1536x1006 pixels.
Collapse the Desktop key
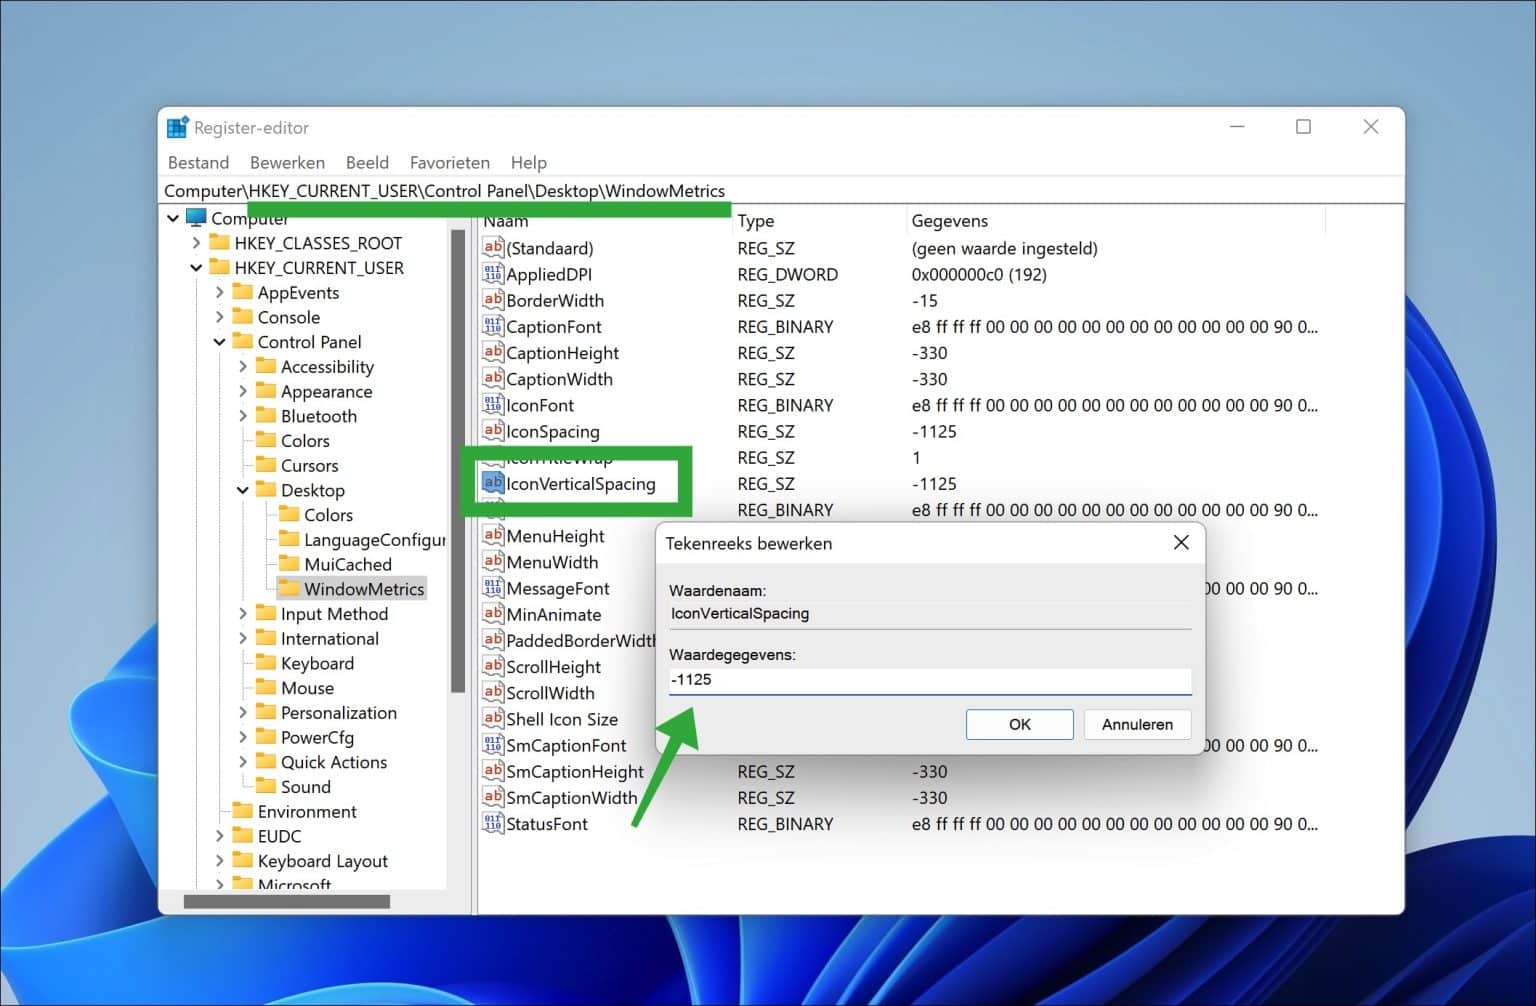click(242, 490)
